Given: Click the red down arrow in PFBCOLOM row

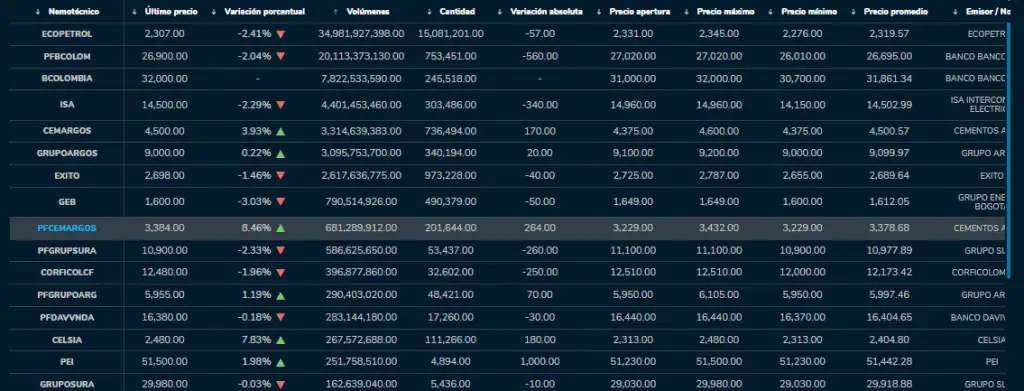Looking at the screenshot, I should click(x=280, y=57).
